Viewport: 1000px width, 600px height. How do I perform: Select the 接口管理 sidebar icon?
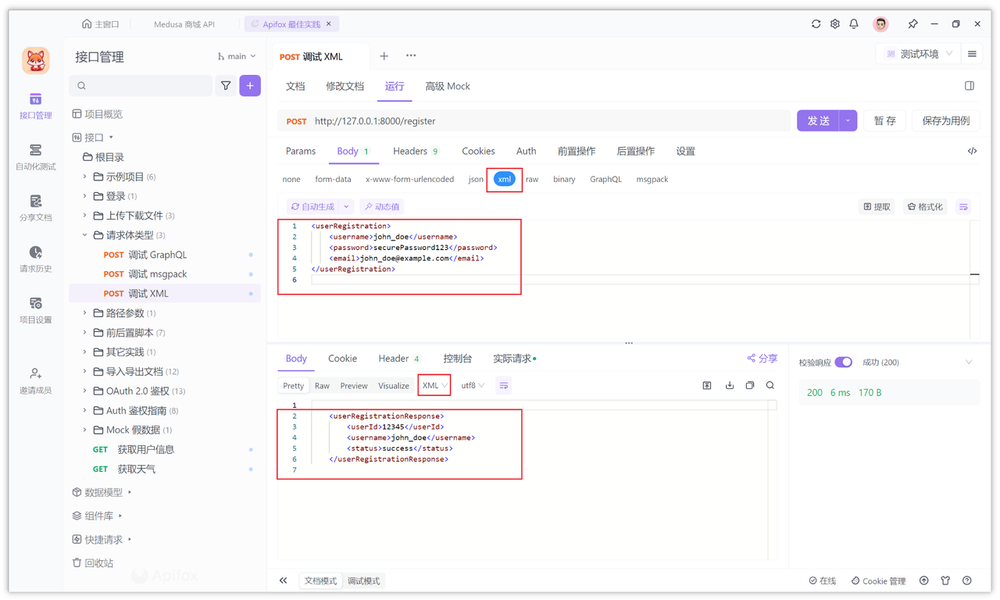(35, 105)
